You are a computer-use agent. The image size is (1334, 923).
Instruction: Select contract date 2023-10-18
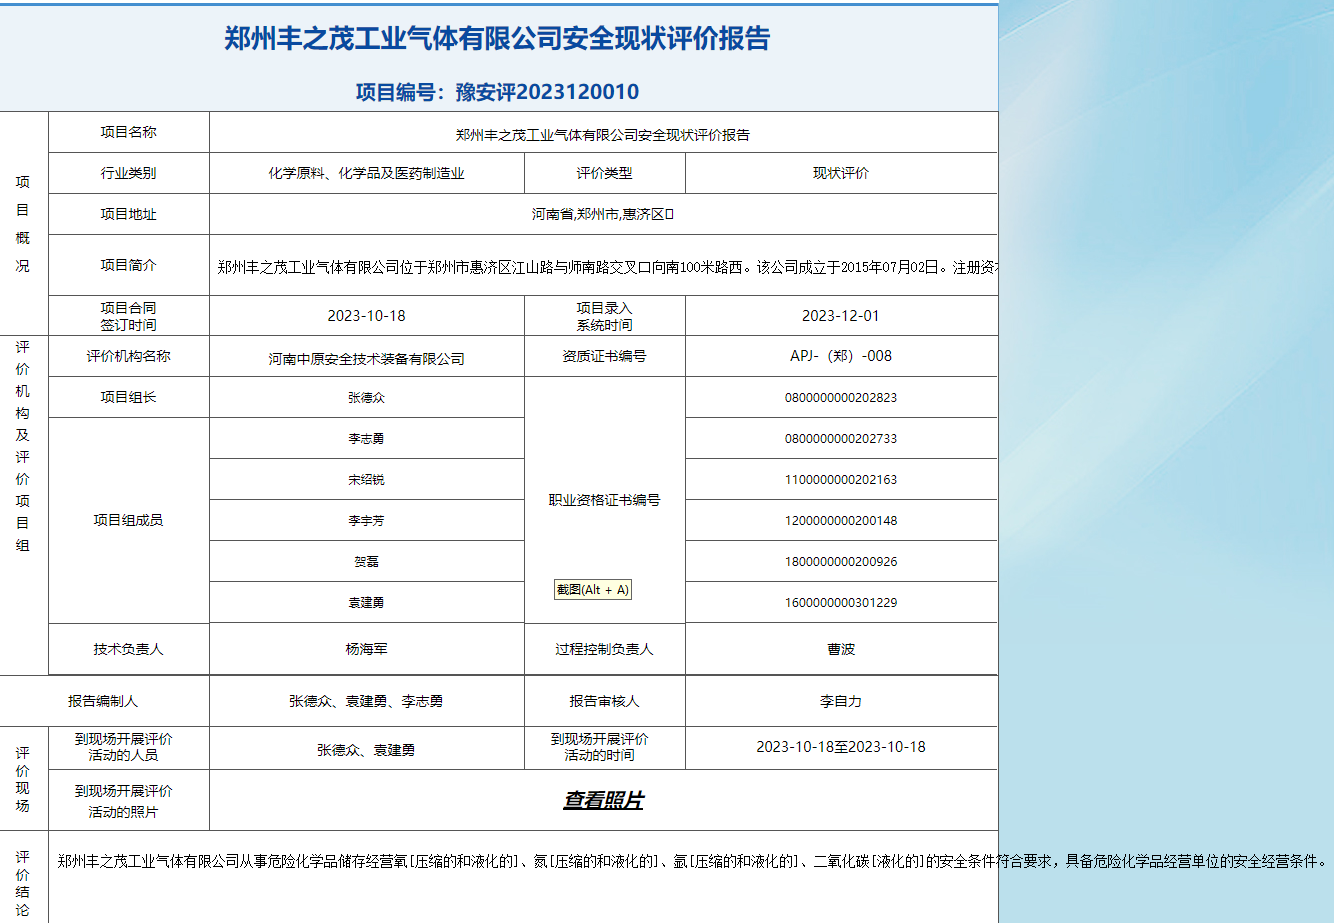click(366, 316)
